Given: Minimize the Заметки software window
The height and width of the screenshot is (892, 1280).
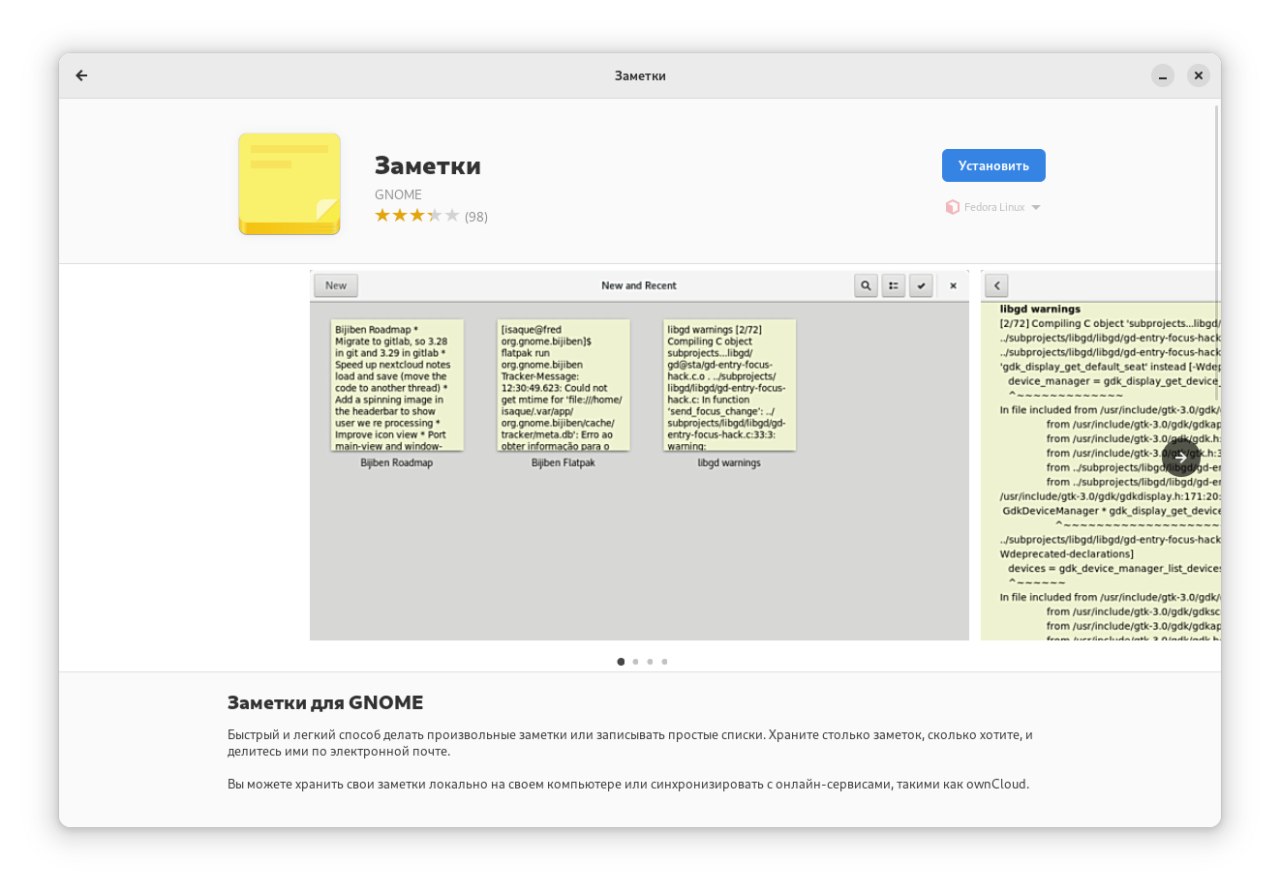Looking at the screenshot, I should point(1162,76).
